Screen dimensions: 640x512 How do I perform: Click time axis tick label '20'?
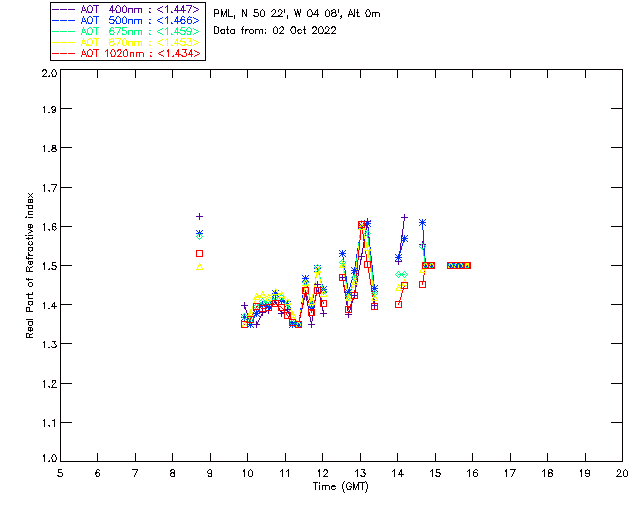pos(622,473)
